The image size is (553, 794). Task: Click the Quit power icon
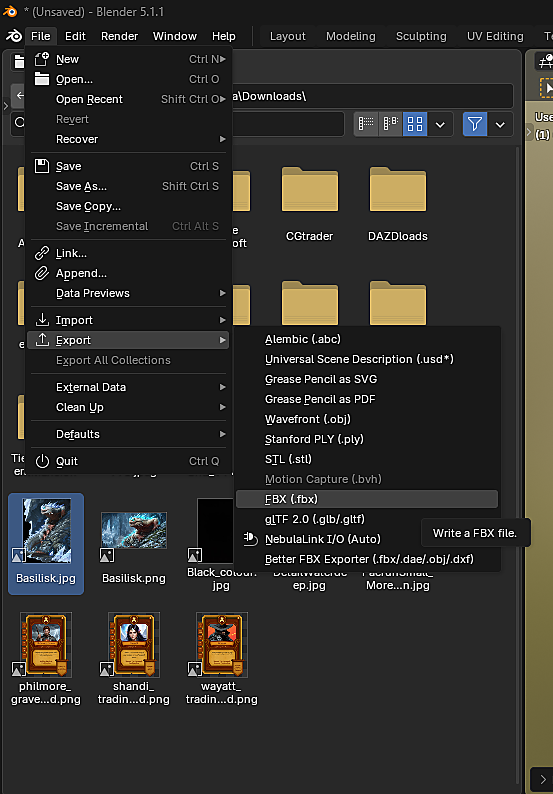pos(43,461)
